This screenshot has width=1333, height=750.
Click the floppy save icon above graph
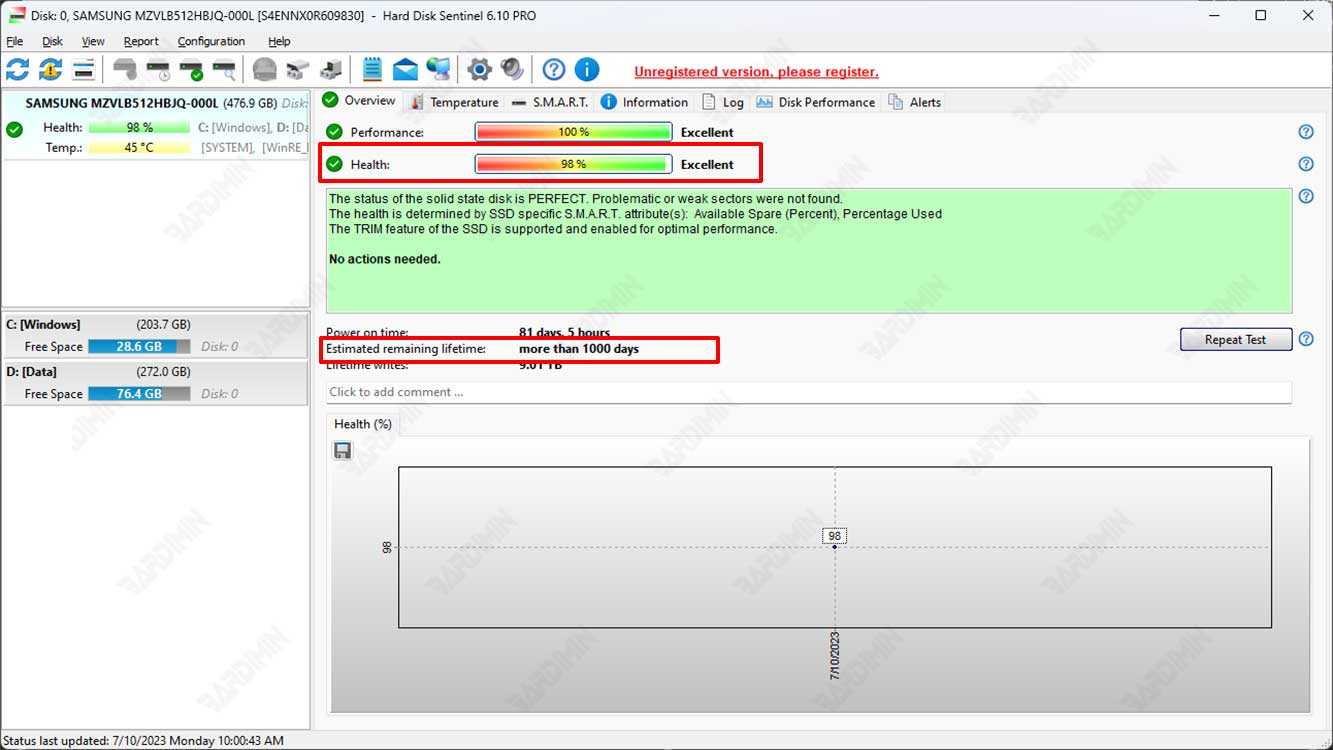point(342,451)
